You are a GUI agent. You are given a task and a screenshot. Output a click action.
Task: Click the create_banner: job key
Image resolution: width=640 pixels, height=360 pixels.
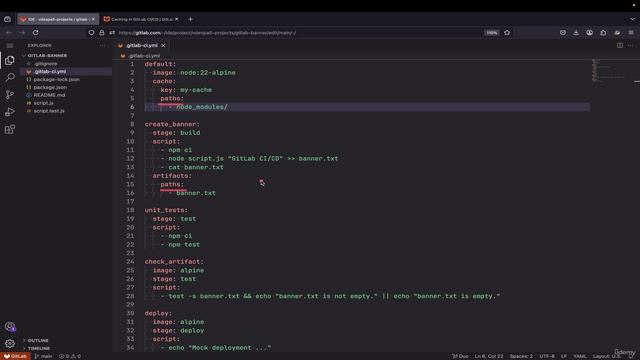(172, 124)
